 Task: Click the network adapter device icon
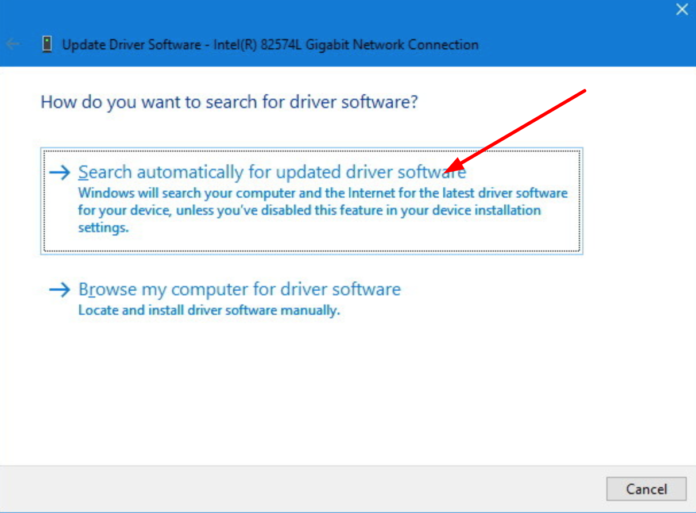click(47, 44)
